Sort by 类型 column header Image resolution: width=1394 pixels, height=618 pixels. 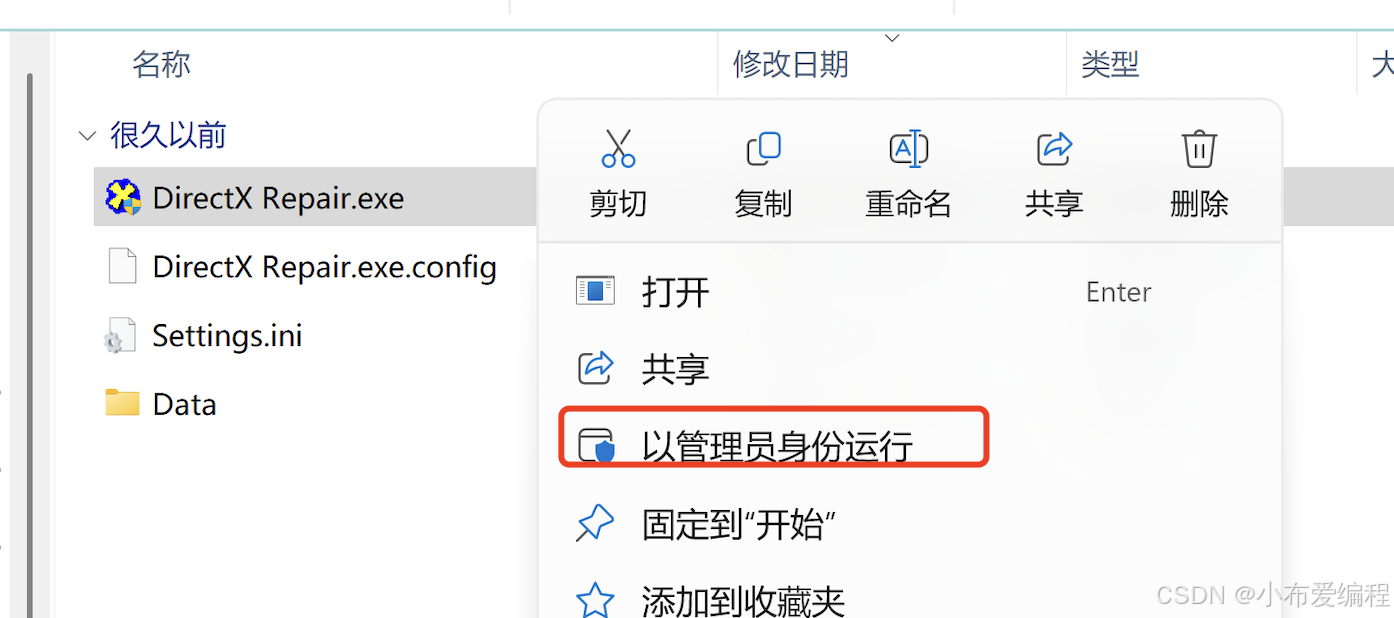coord(1110,65)
